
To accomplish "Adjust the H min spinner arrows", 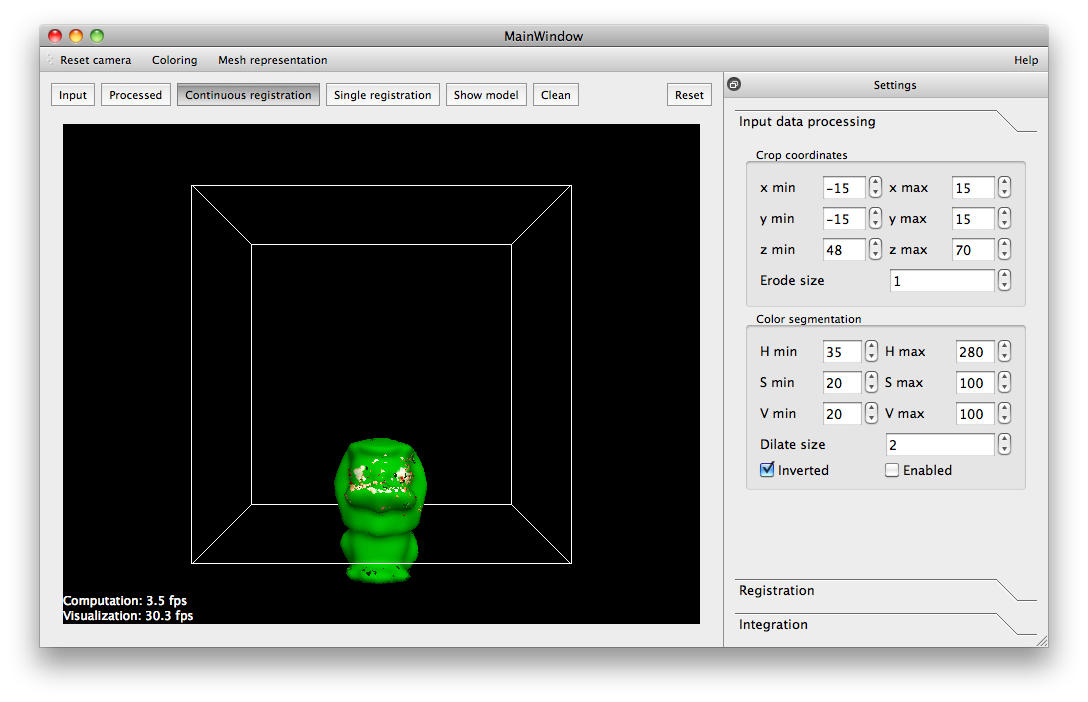I will pos(872,351).
